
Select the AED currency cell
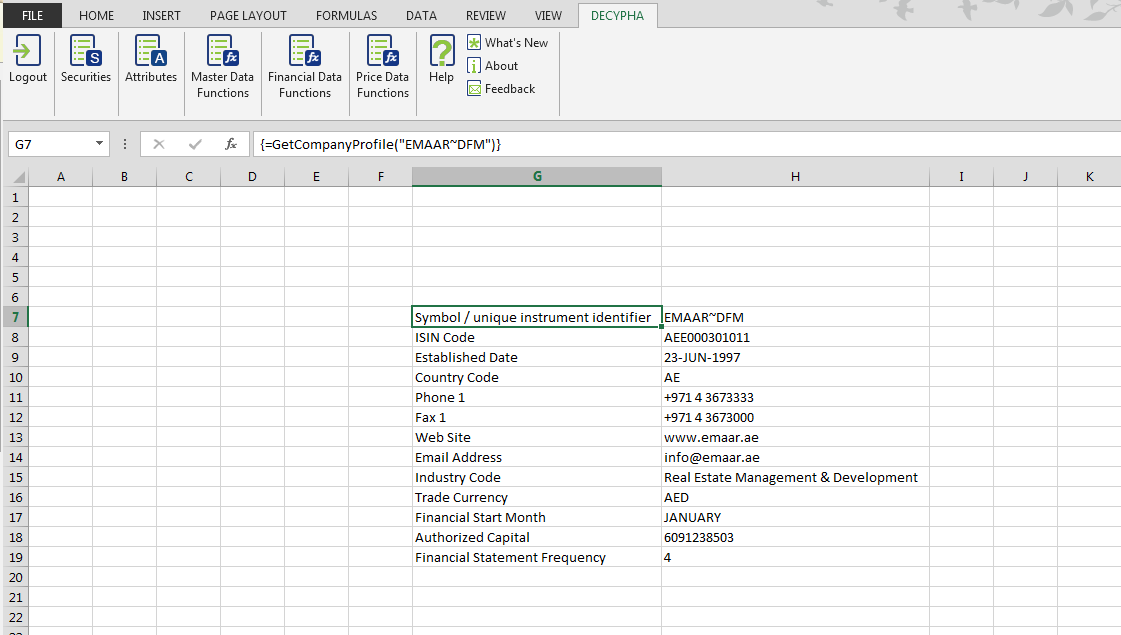click(795, 498)
